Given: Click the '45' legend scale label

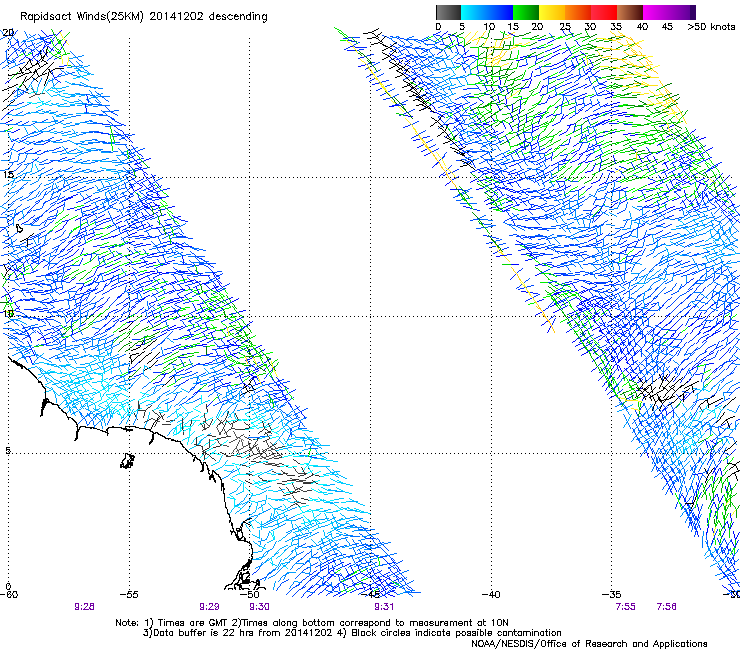Looking at the screenshot, I should pyautogui.click(x=667, y=26).
